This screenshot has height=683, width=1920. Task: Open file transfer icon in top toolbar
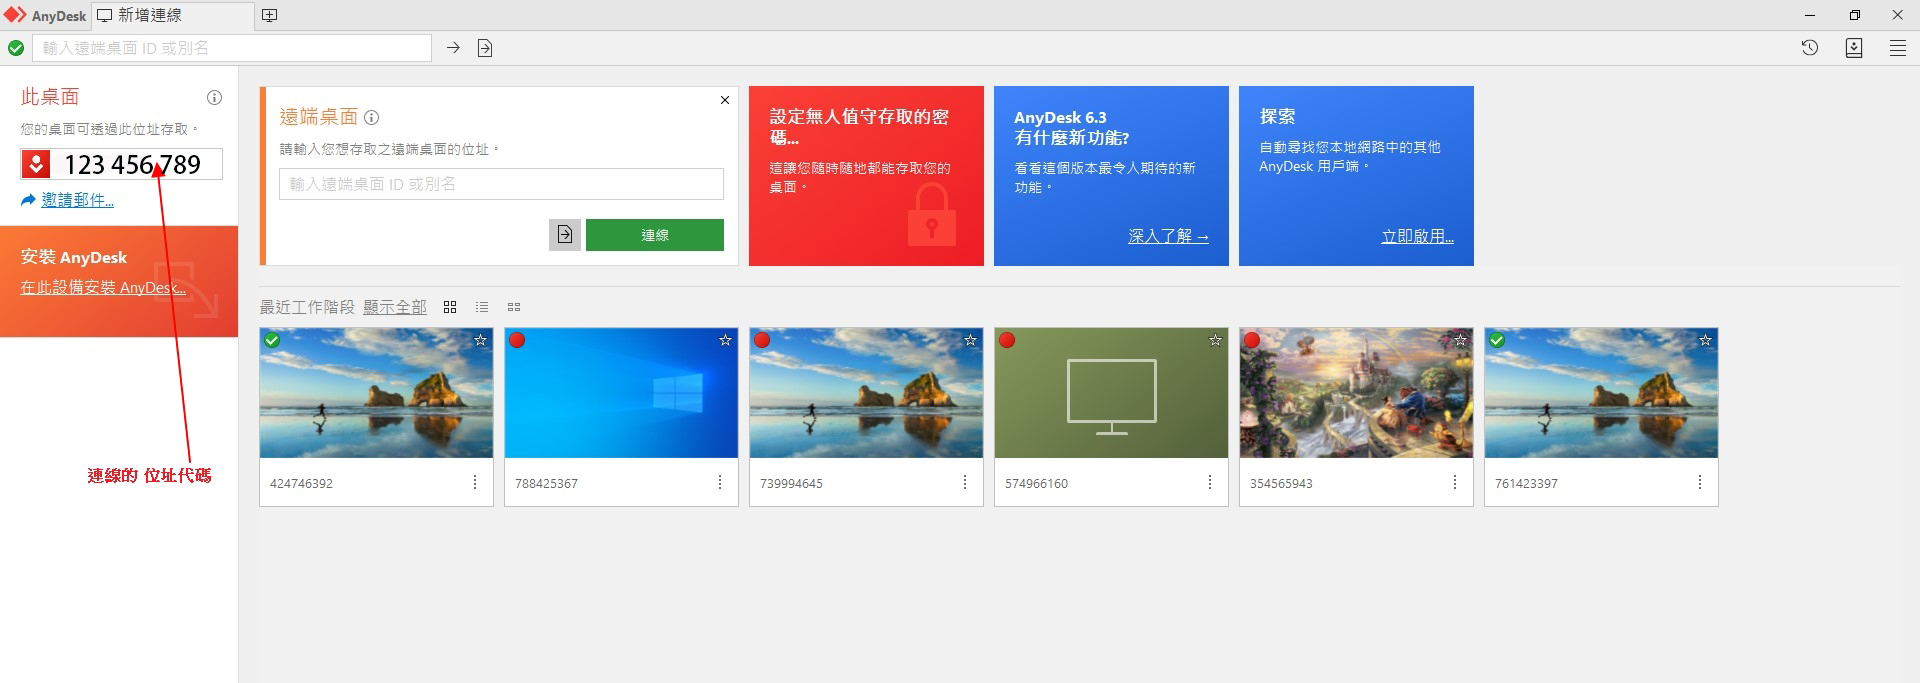click(485, 48)
